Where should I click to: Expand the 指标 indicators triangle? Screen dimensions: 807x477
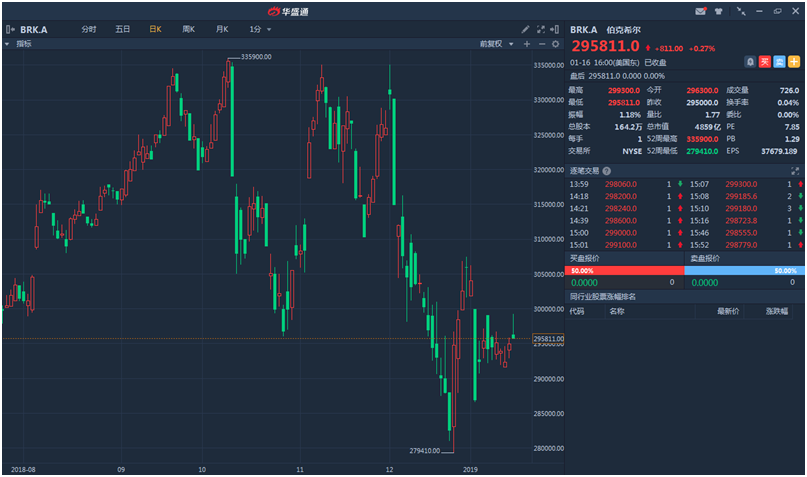[7, 44]
